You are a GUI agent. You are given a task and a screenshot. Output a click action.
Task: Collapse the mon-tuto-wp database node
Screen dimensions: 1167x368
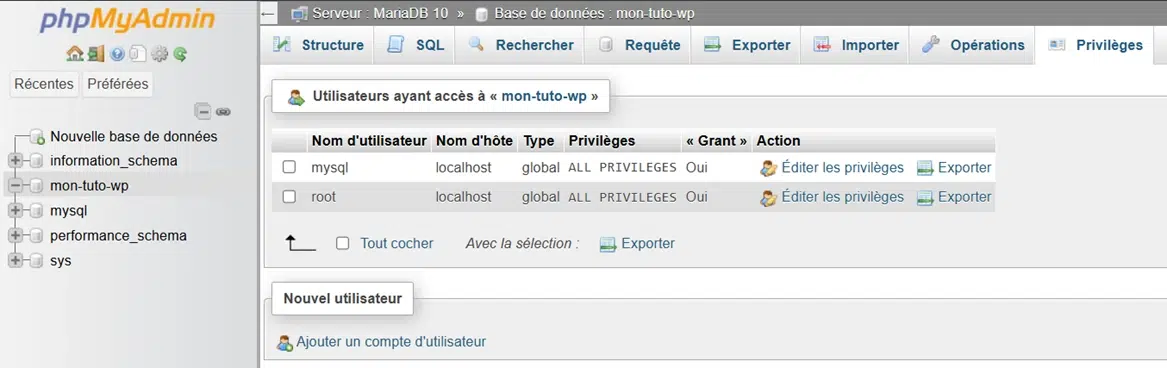click(x=16, y=185)
